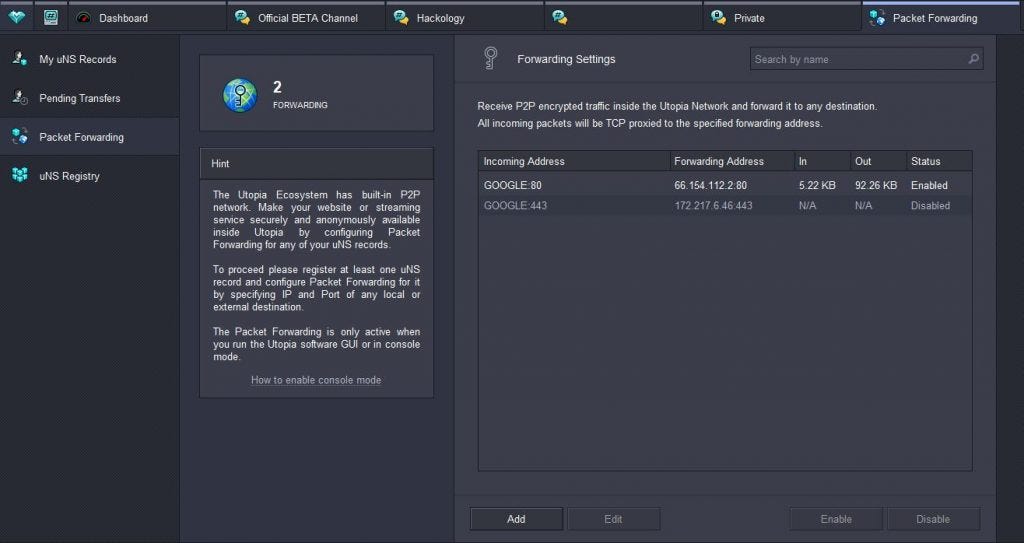The image size is (1024, 543).
Task: Click the My uNS Records sidebar icon
Action: coord(20,59)
